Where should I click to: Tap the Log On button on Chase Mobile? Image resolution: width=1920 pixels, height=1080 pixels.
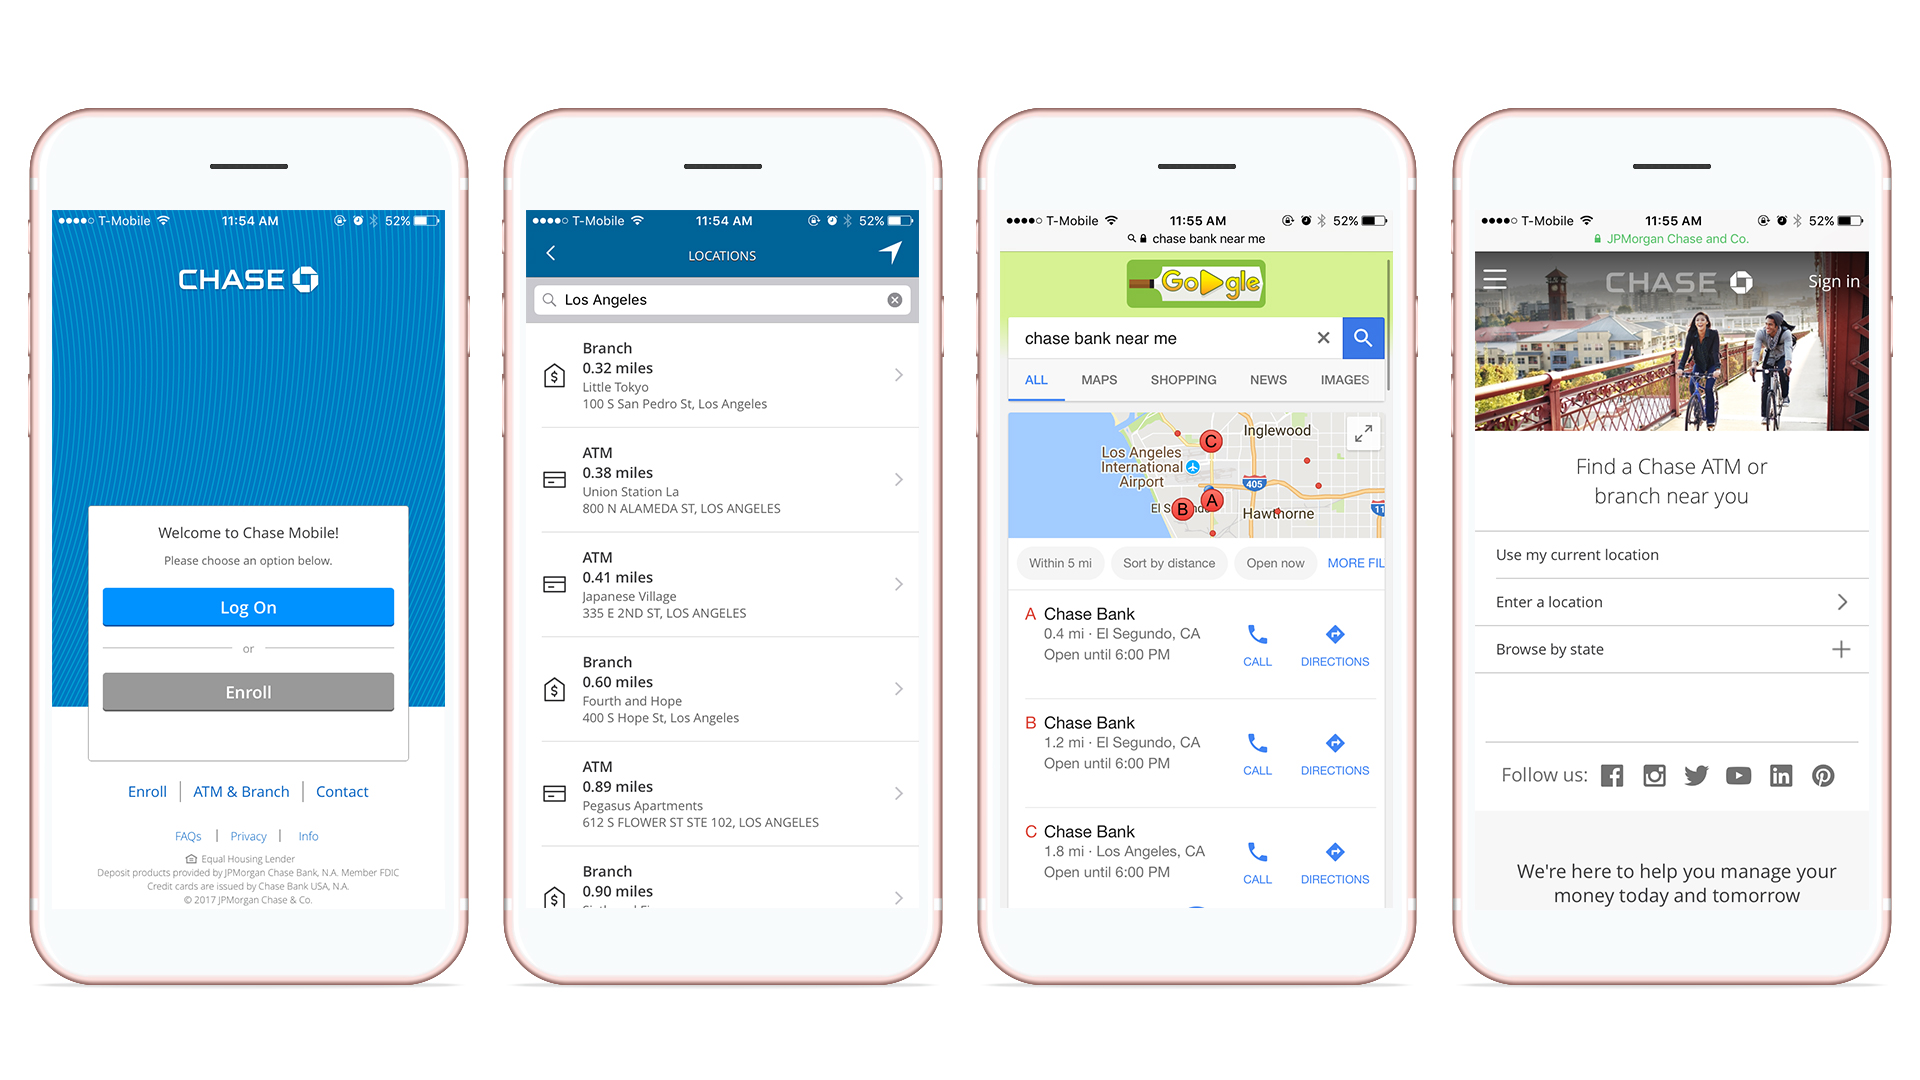[x=249, y=603]
